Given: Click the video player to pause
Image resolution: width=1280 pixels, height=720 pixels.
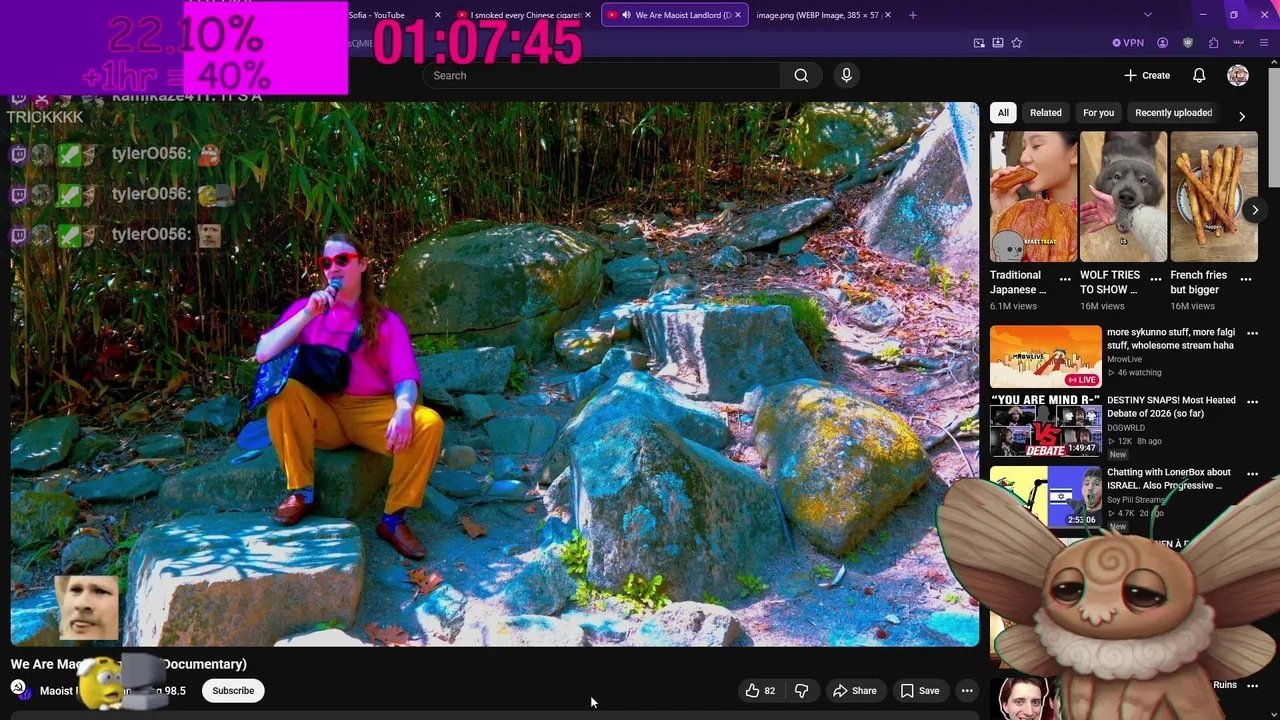Looking at the screenshot, I should click(495, 374).
